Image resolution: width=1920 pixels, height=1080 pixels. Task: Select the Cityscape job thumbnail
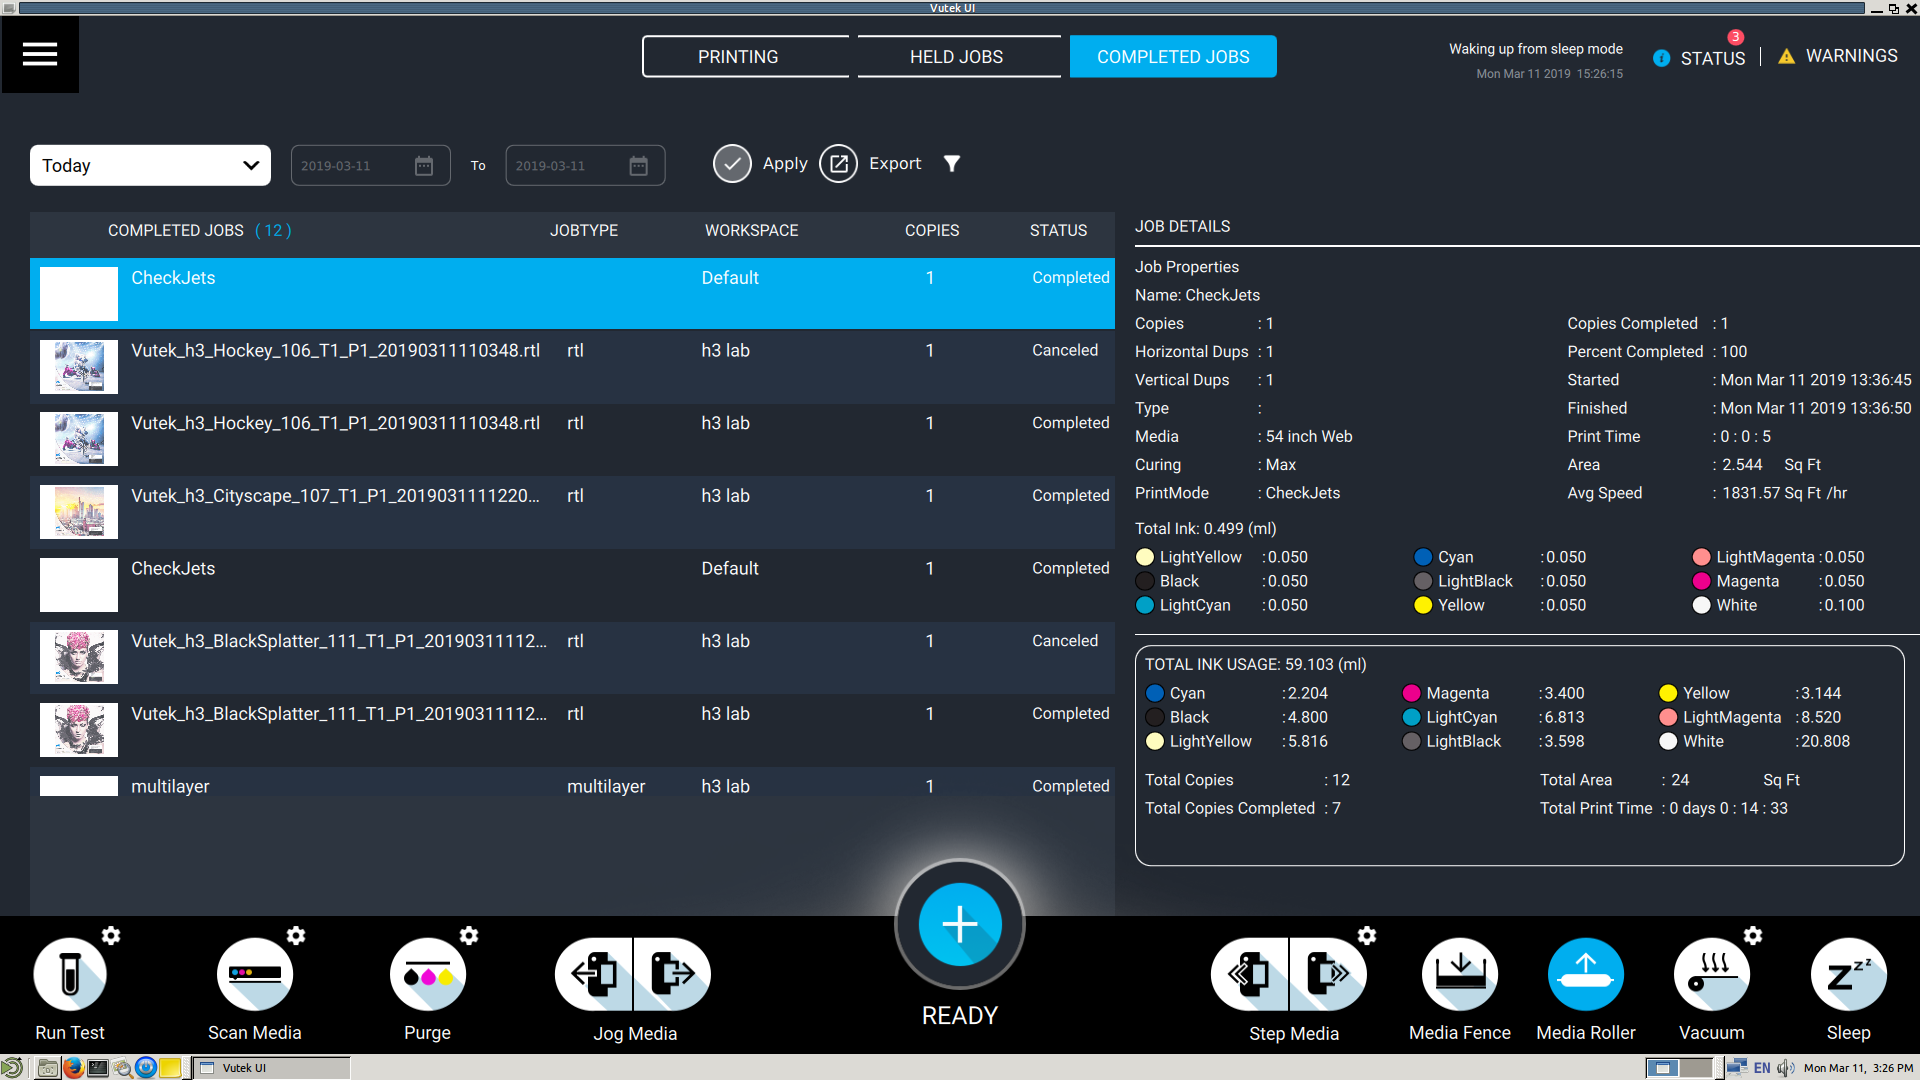79,512
